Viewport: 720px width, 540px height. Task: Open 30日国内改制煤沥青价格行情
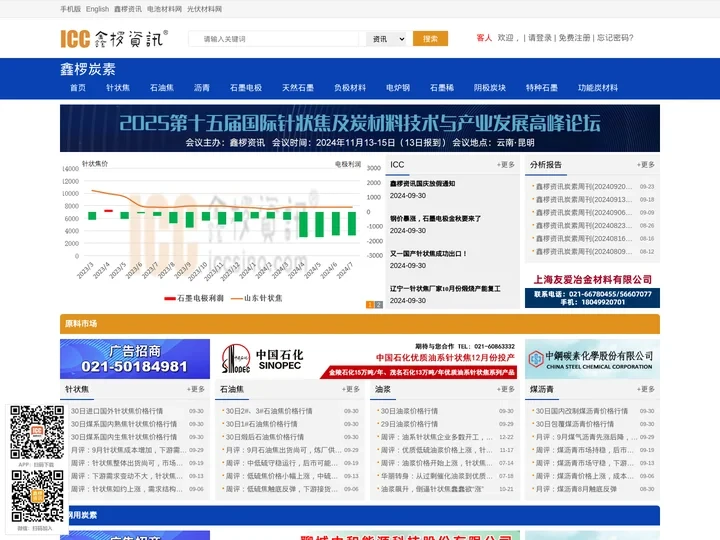[x=582, y=411]
